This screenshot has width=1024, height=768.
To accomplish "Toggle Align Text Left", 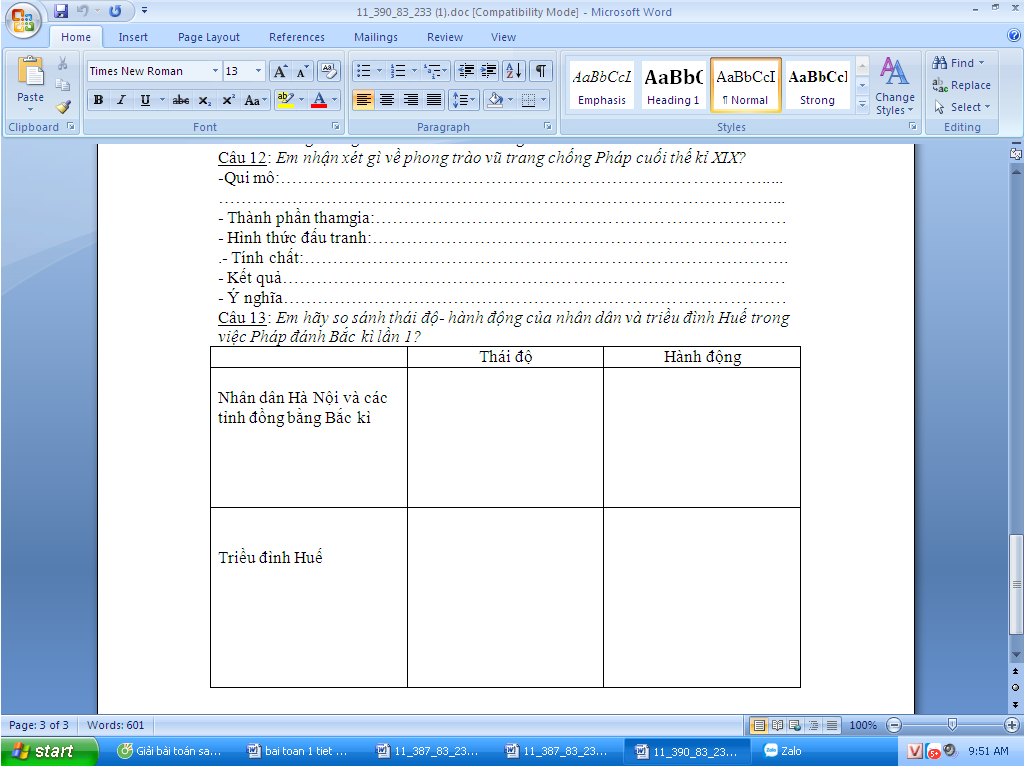I will point(363,99).
